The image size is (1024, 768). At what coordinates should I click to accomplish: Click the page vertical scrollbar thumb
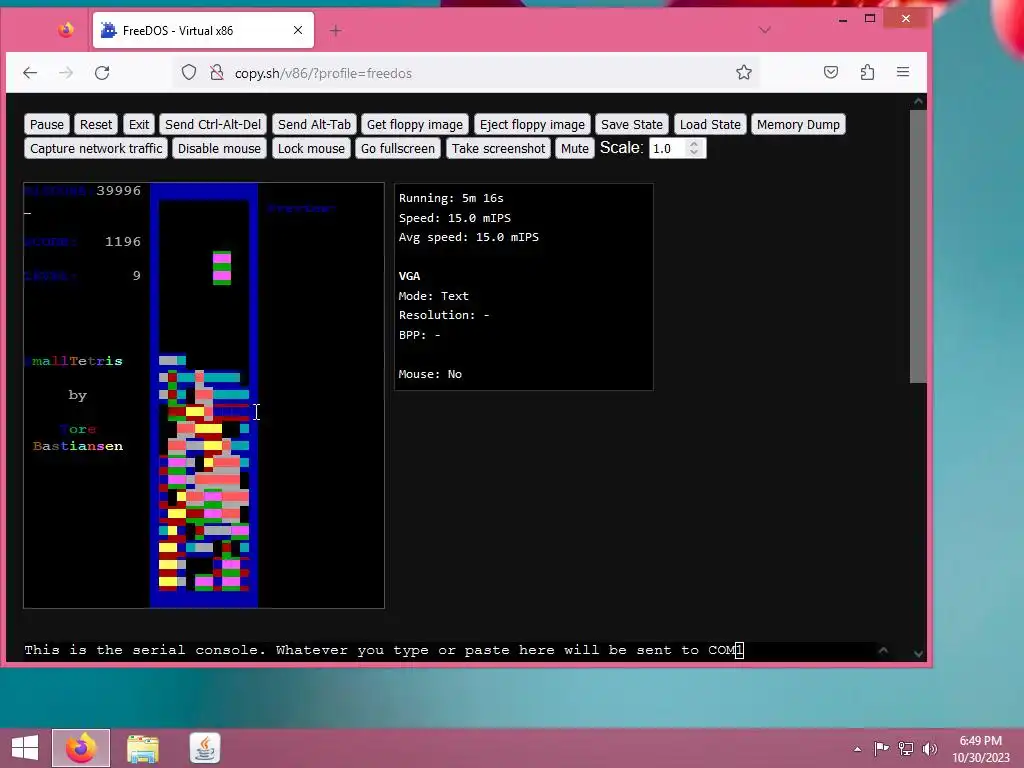(x=918, y=246)
